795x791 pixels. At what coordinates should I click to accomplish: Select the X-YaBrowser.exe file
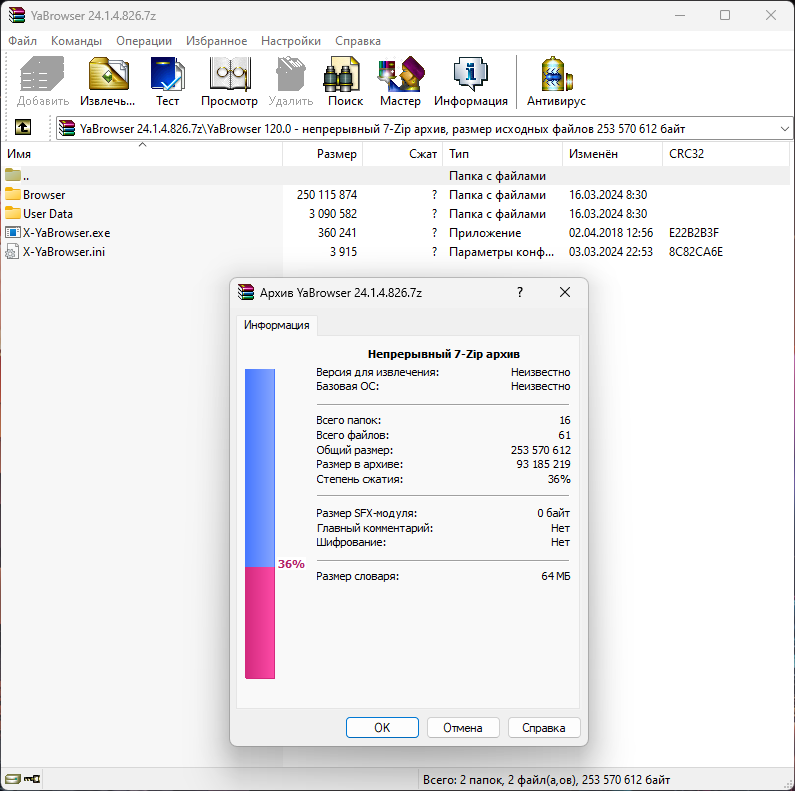pos(66,233)
